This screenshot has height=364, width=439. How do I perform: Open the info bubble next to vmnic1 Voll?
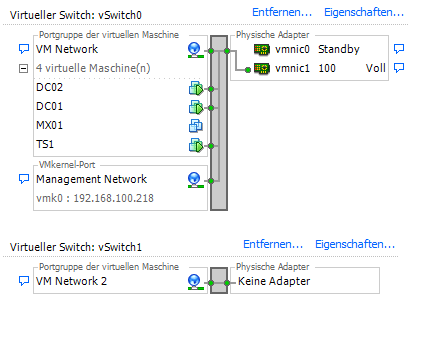click(399, 68)
